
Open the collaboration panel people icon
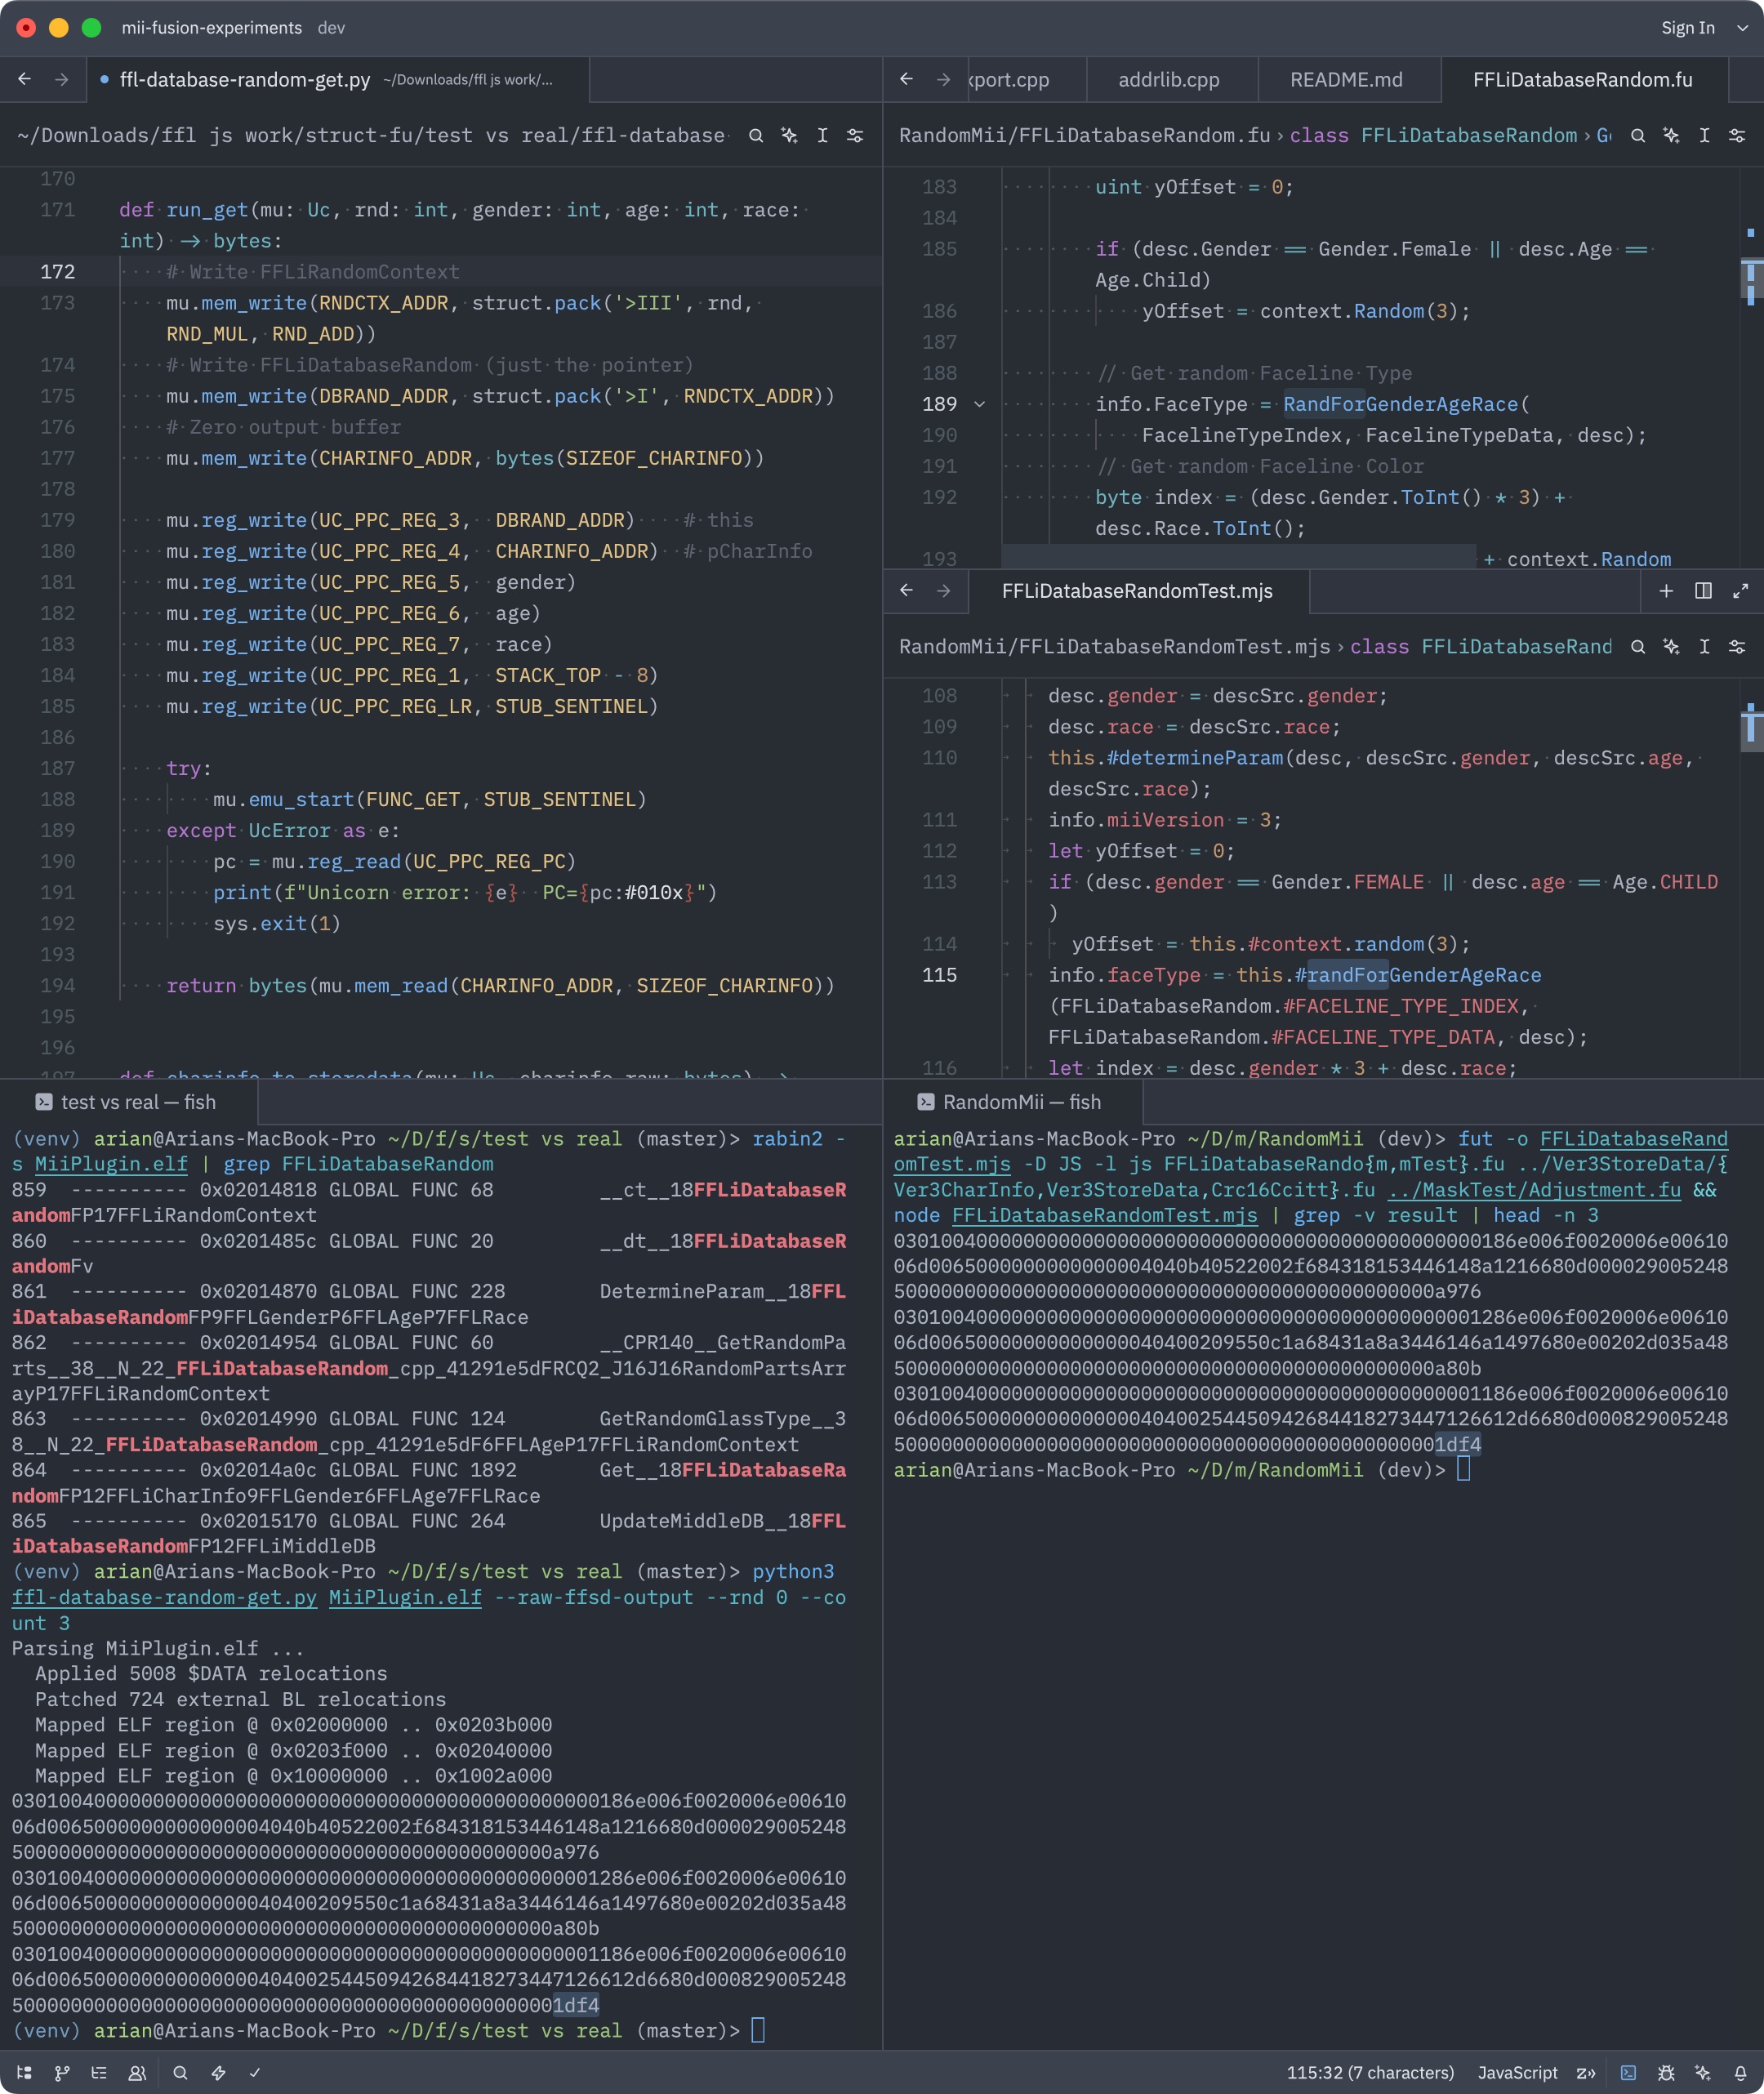pos(137,2073)
